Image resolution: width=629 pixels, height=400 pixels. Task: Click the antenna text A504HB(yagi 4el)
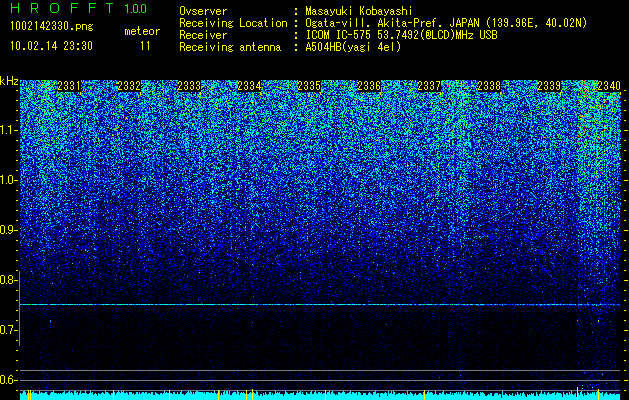pyautogui.click(x=353, y=47)
